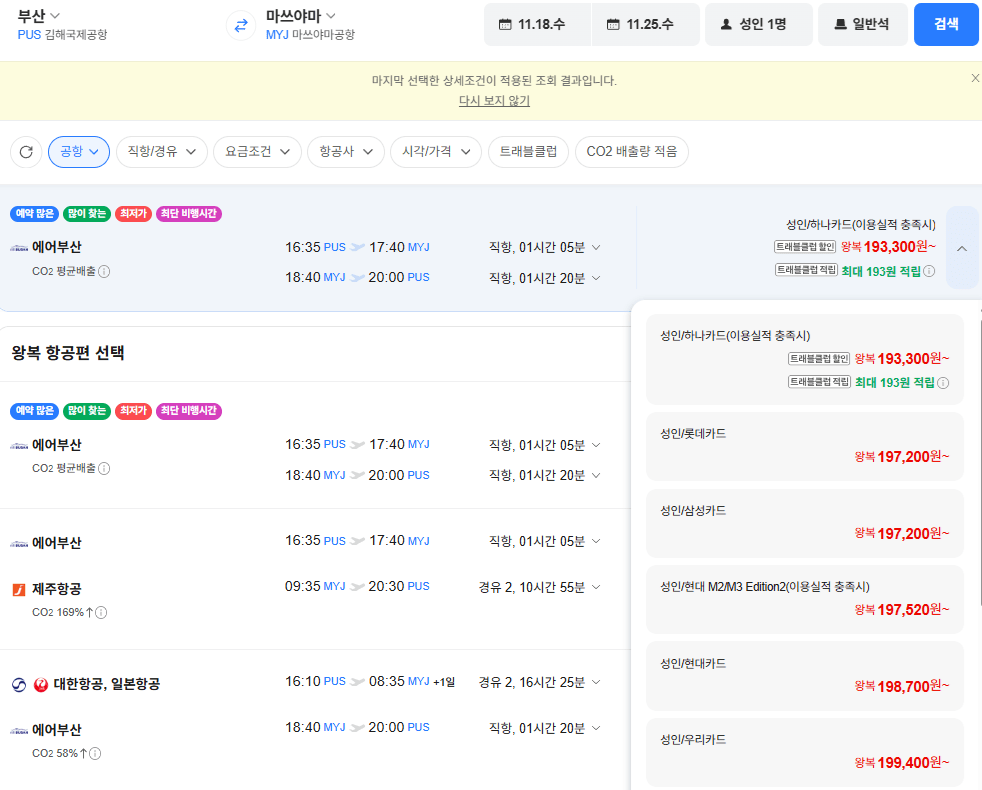982x790 pixels.
Task: Select the 현대 M2/M3 Edition2 197,520원 fare
Action: click(x=804, y=600)
